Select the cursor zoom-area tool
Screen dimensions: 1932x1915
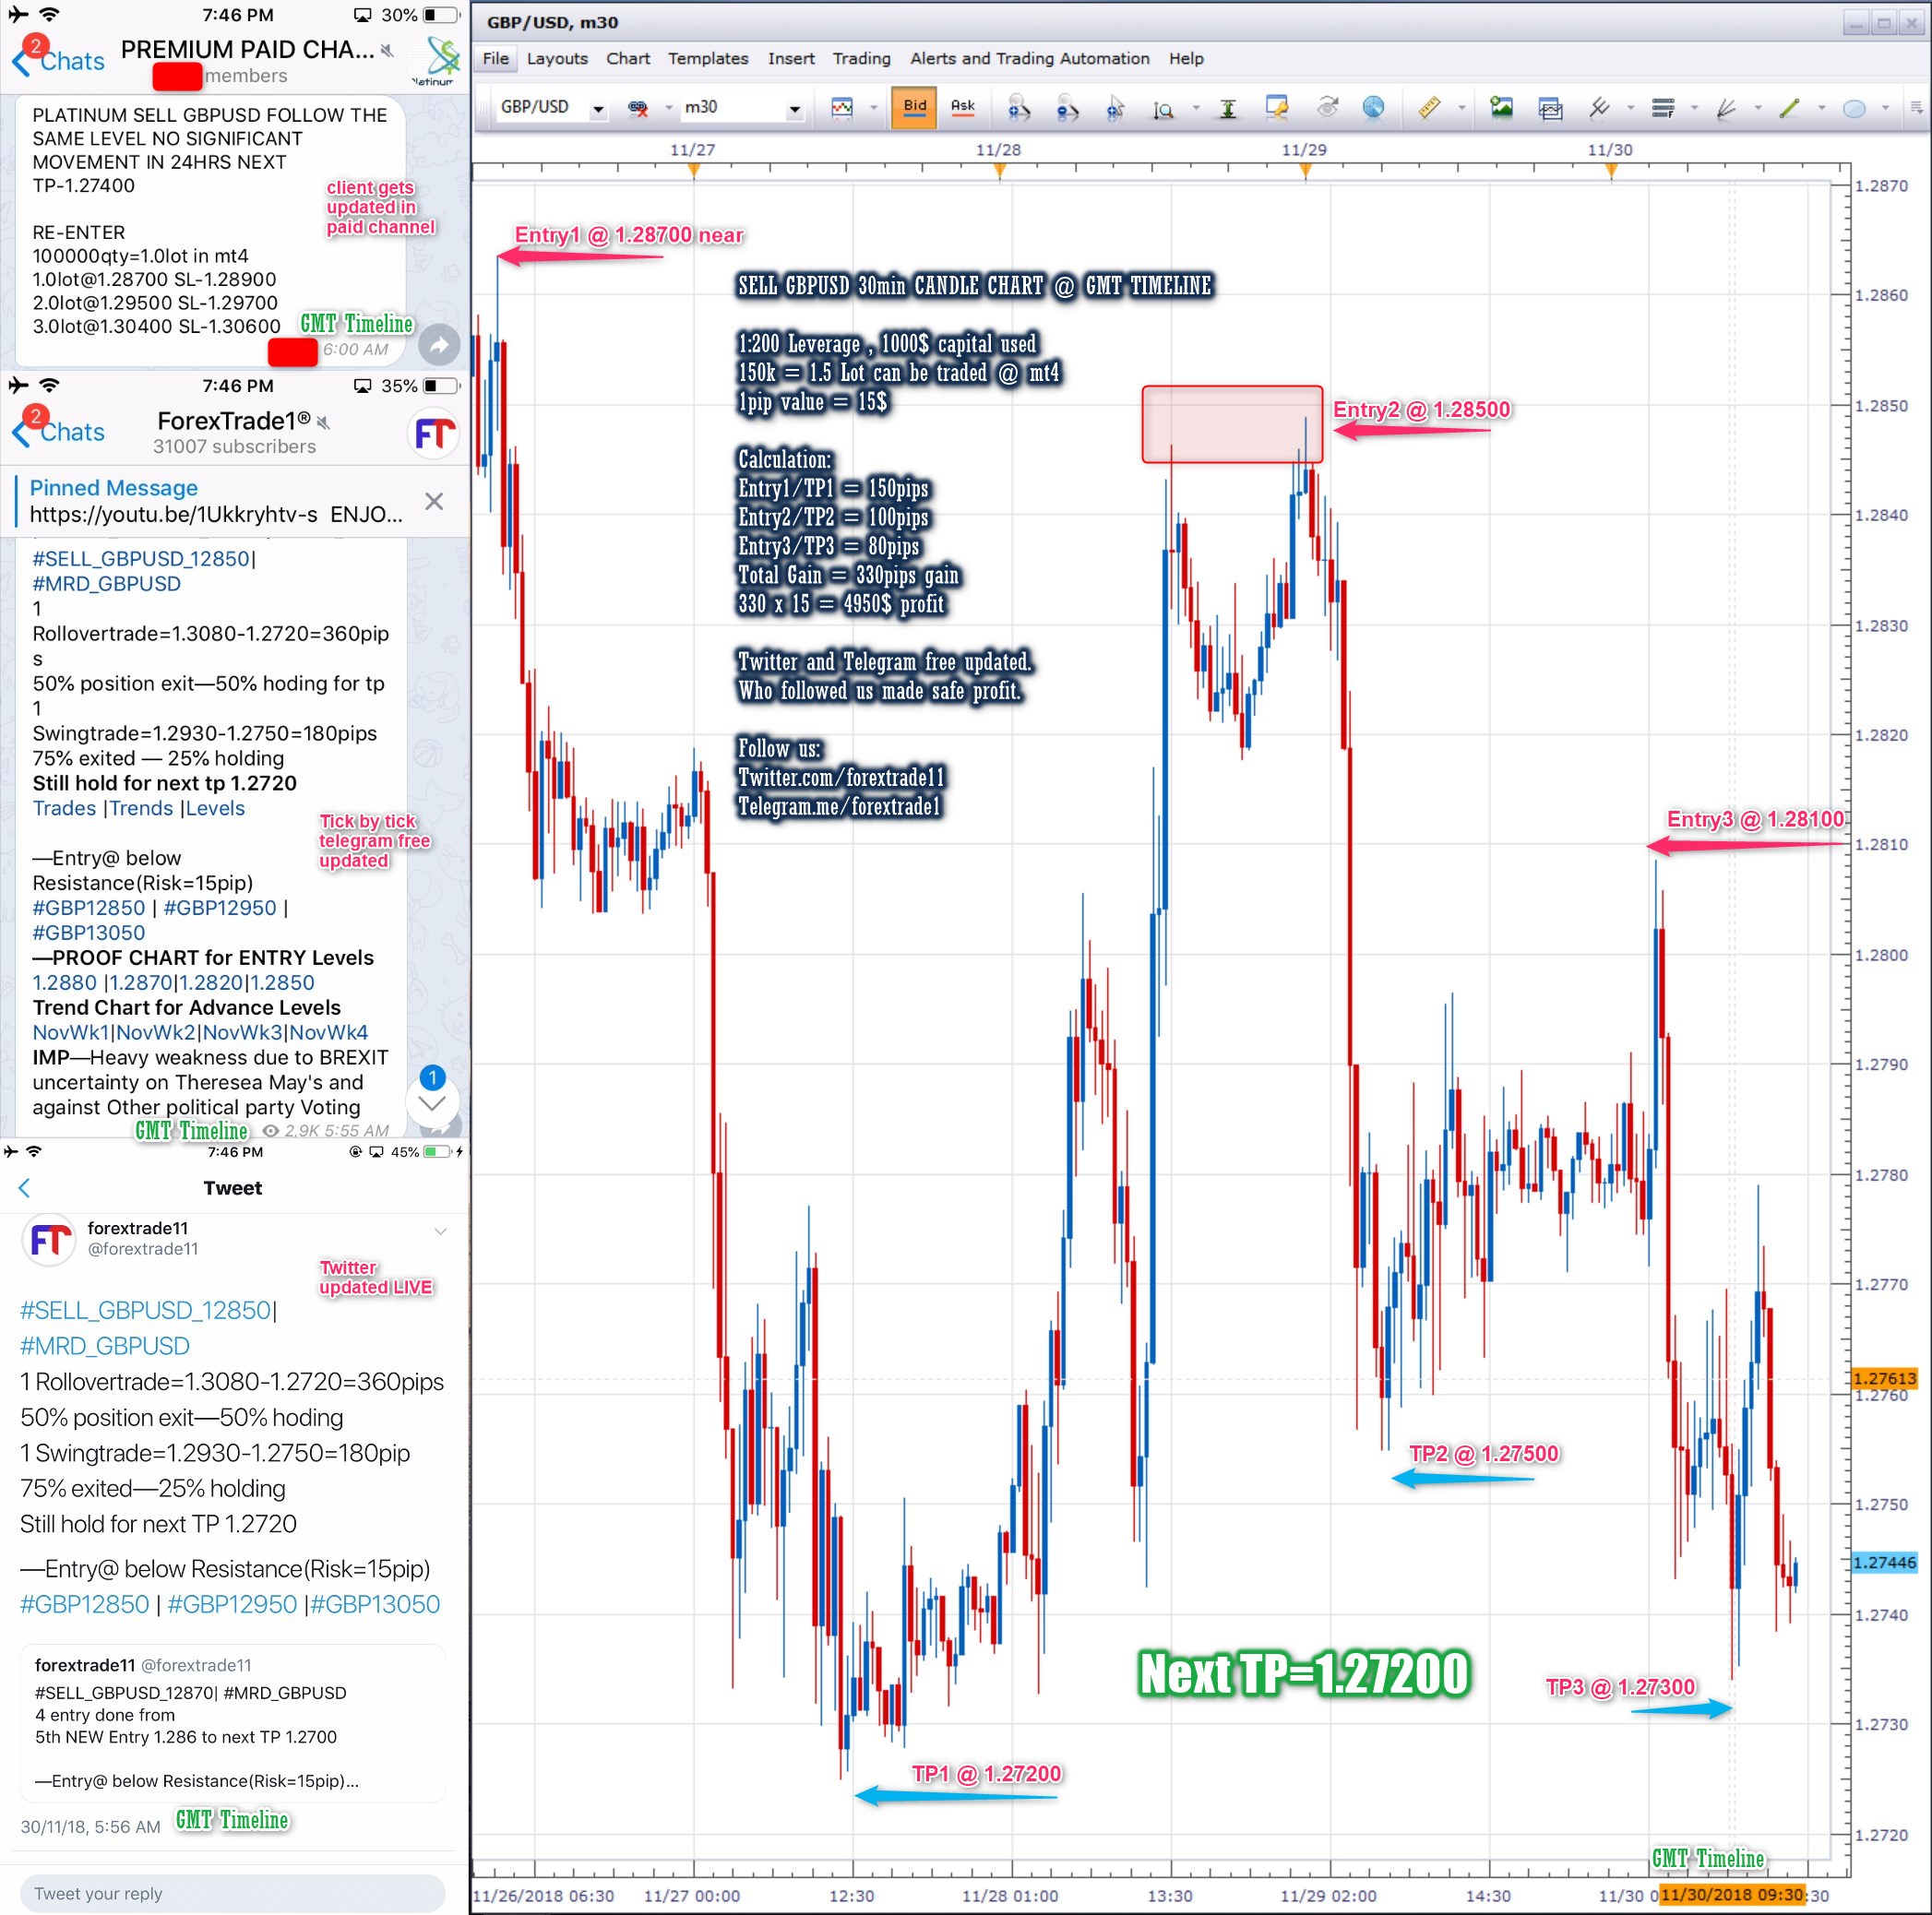[x=1115, y=108]
